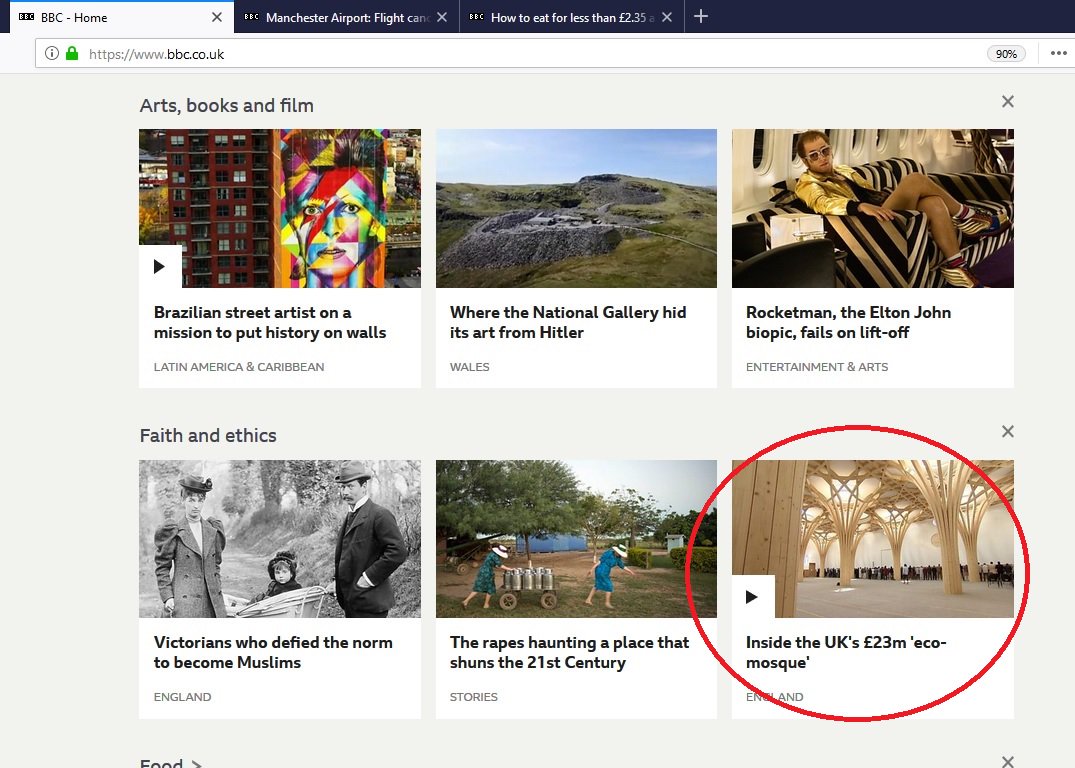Open 'Where the National Gallery hid its art' story
Viewport: 1075px width, 768px height.
click(568, 322)
